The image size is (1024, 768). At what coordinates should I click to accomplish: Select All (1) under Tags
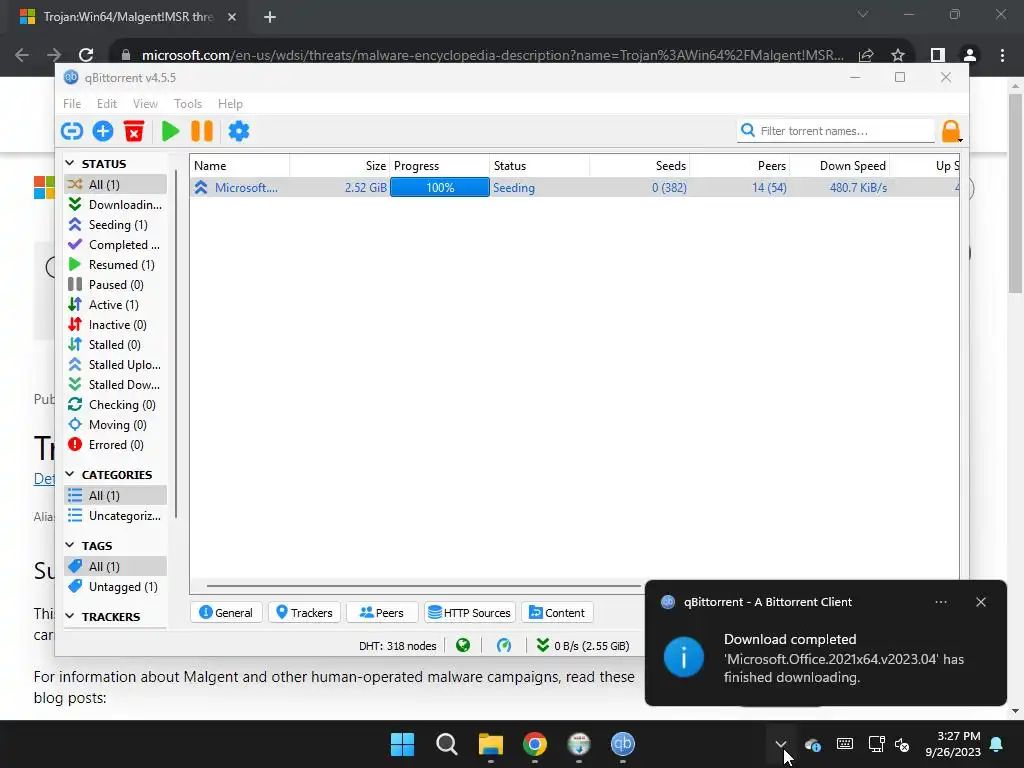coord(116,567)
